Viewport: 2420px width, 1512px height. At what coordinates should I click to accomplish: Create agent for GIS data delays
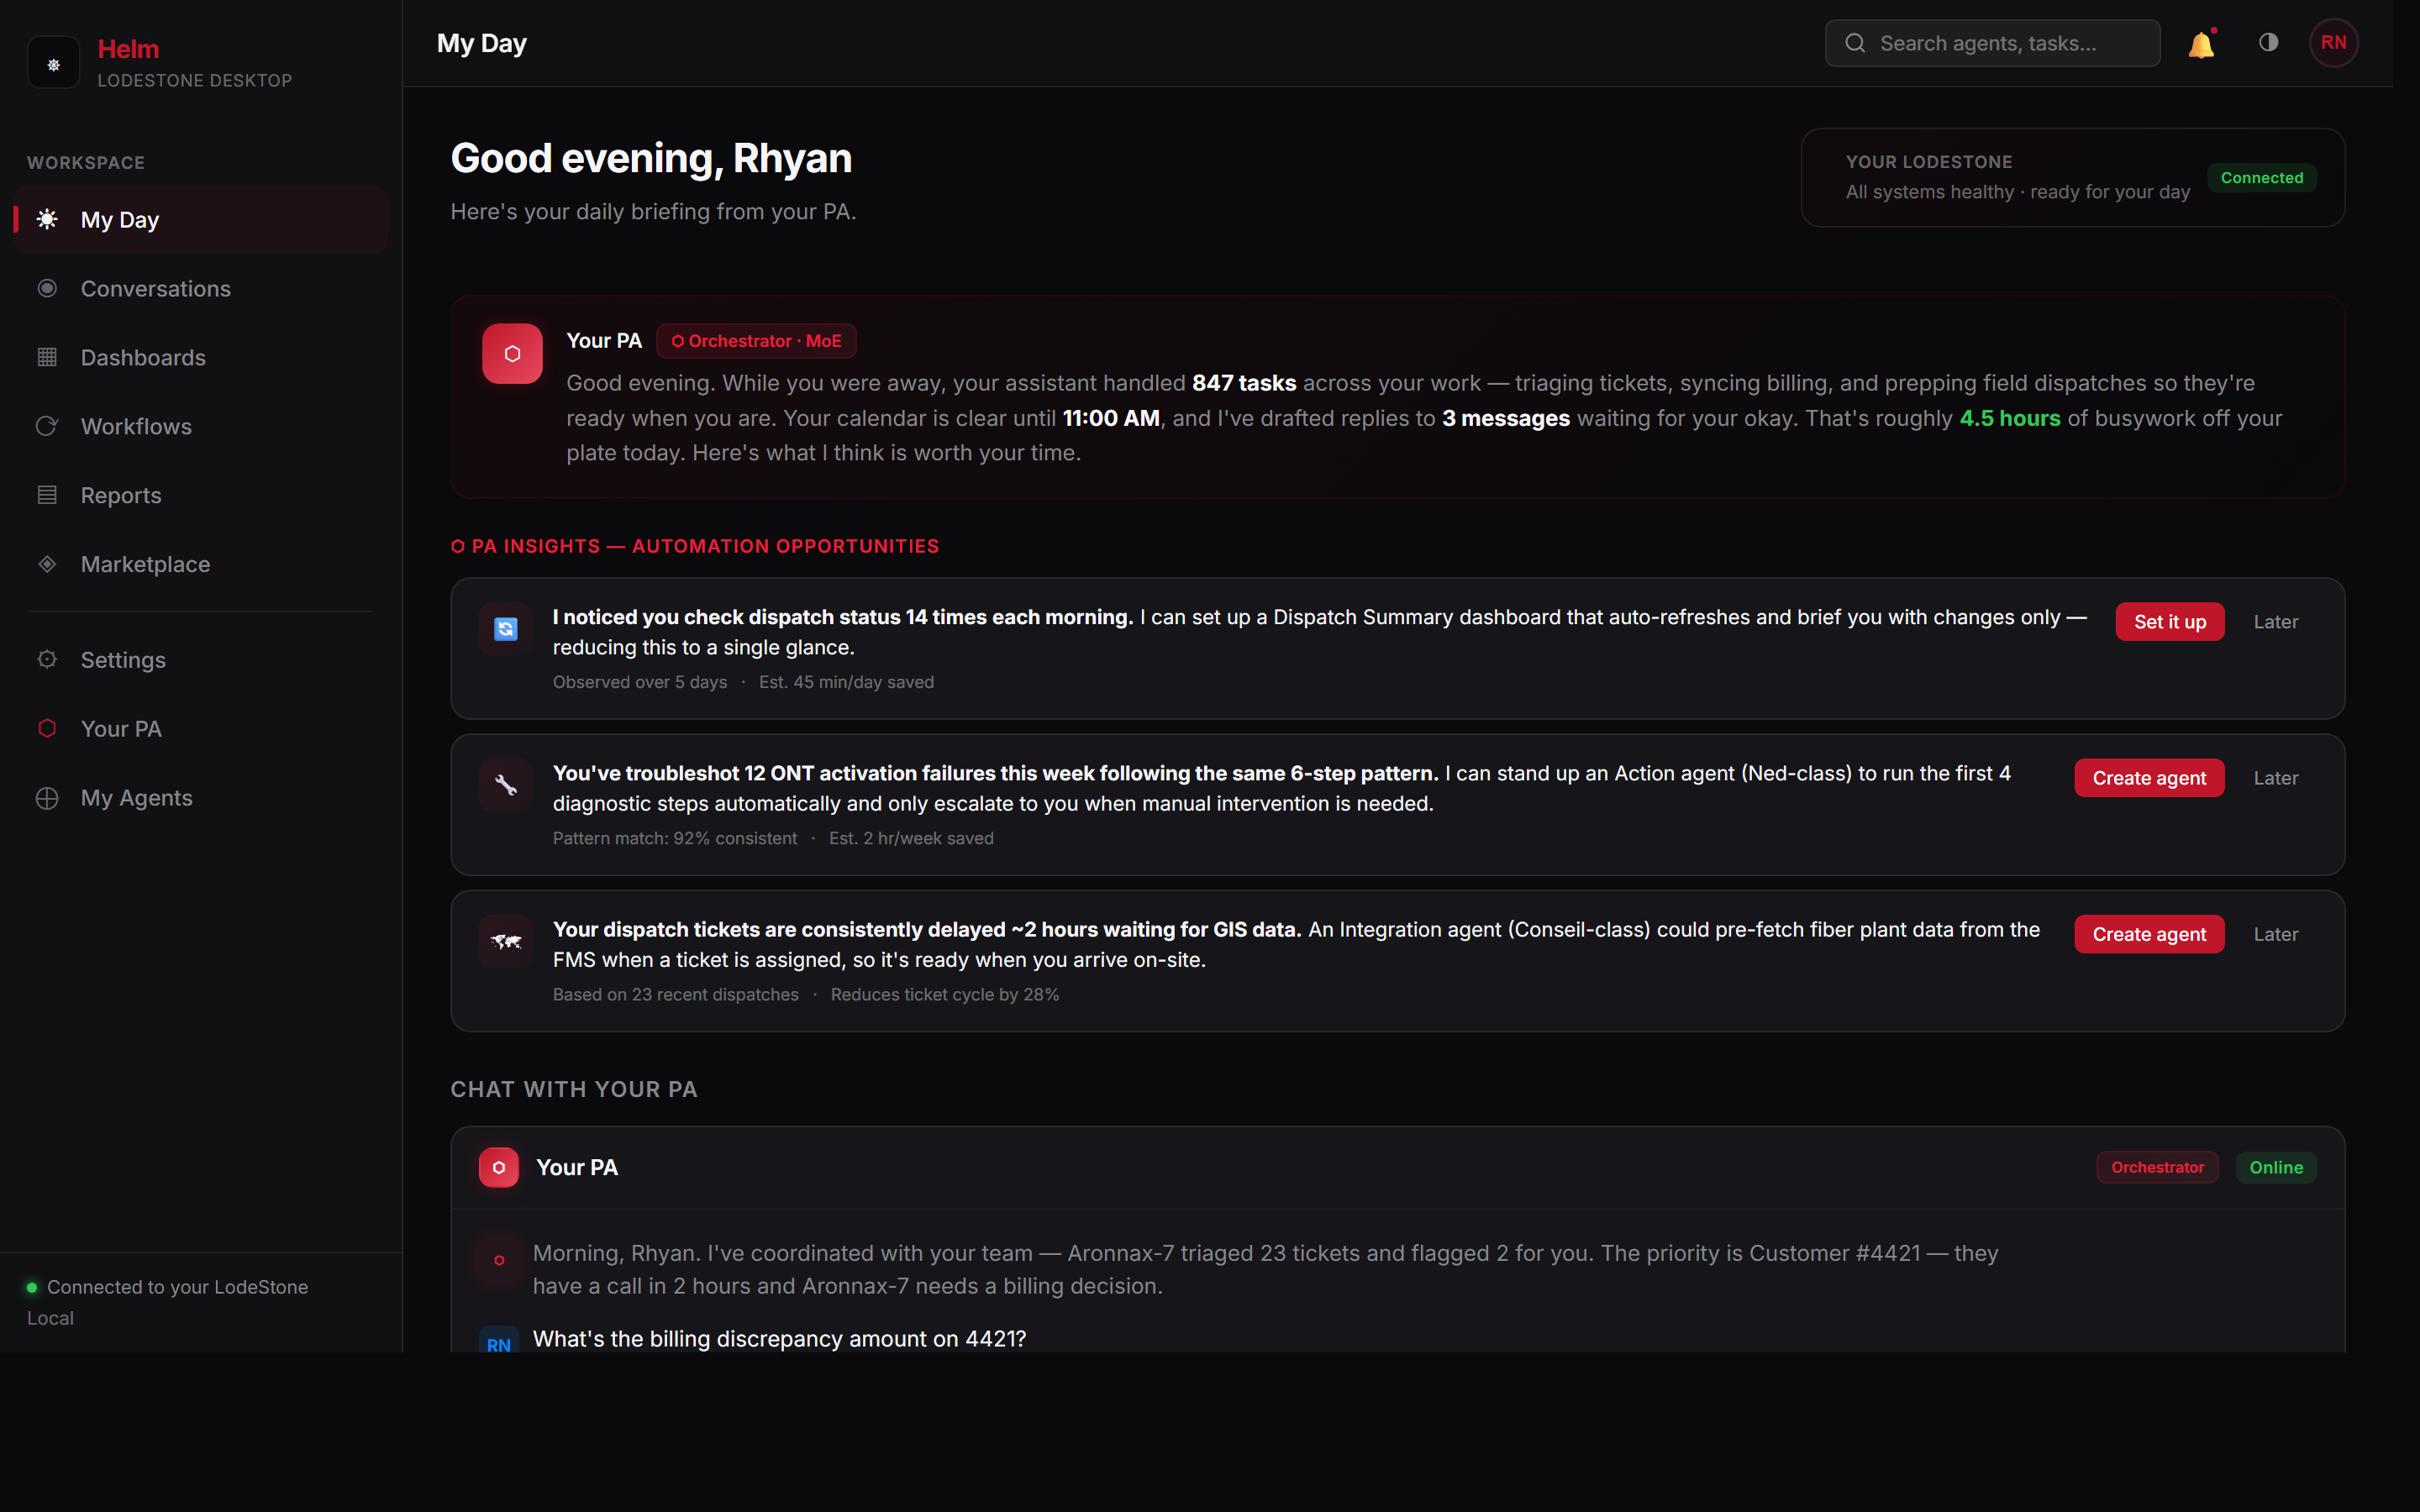pyautogui.click(x=2149, y=934)
